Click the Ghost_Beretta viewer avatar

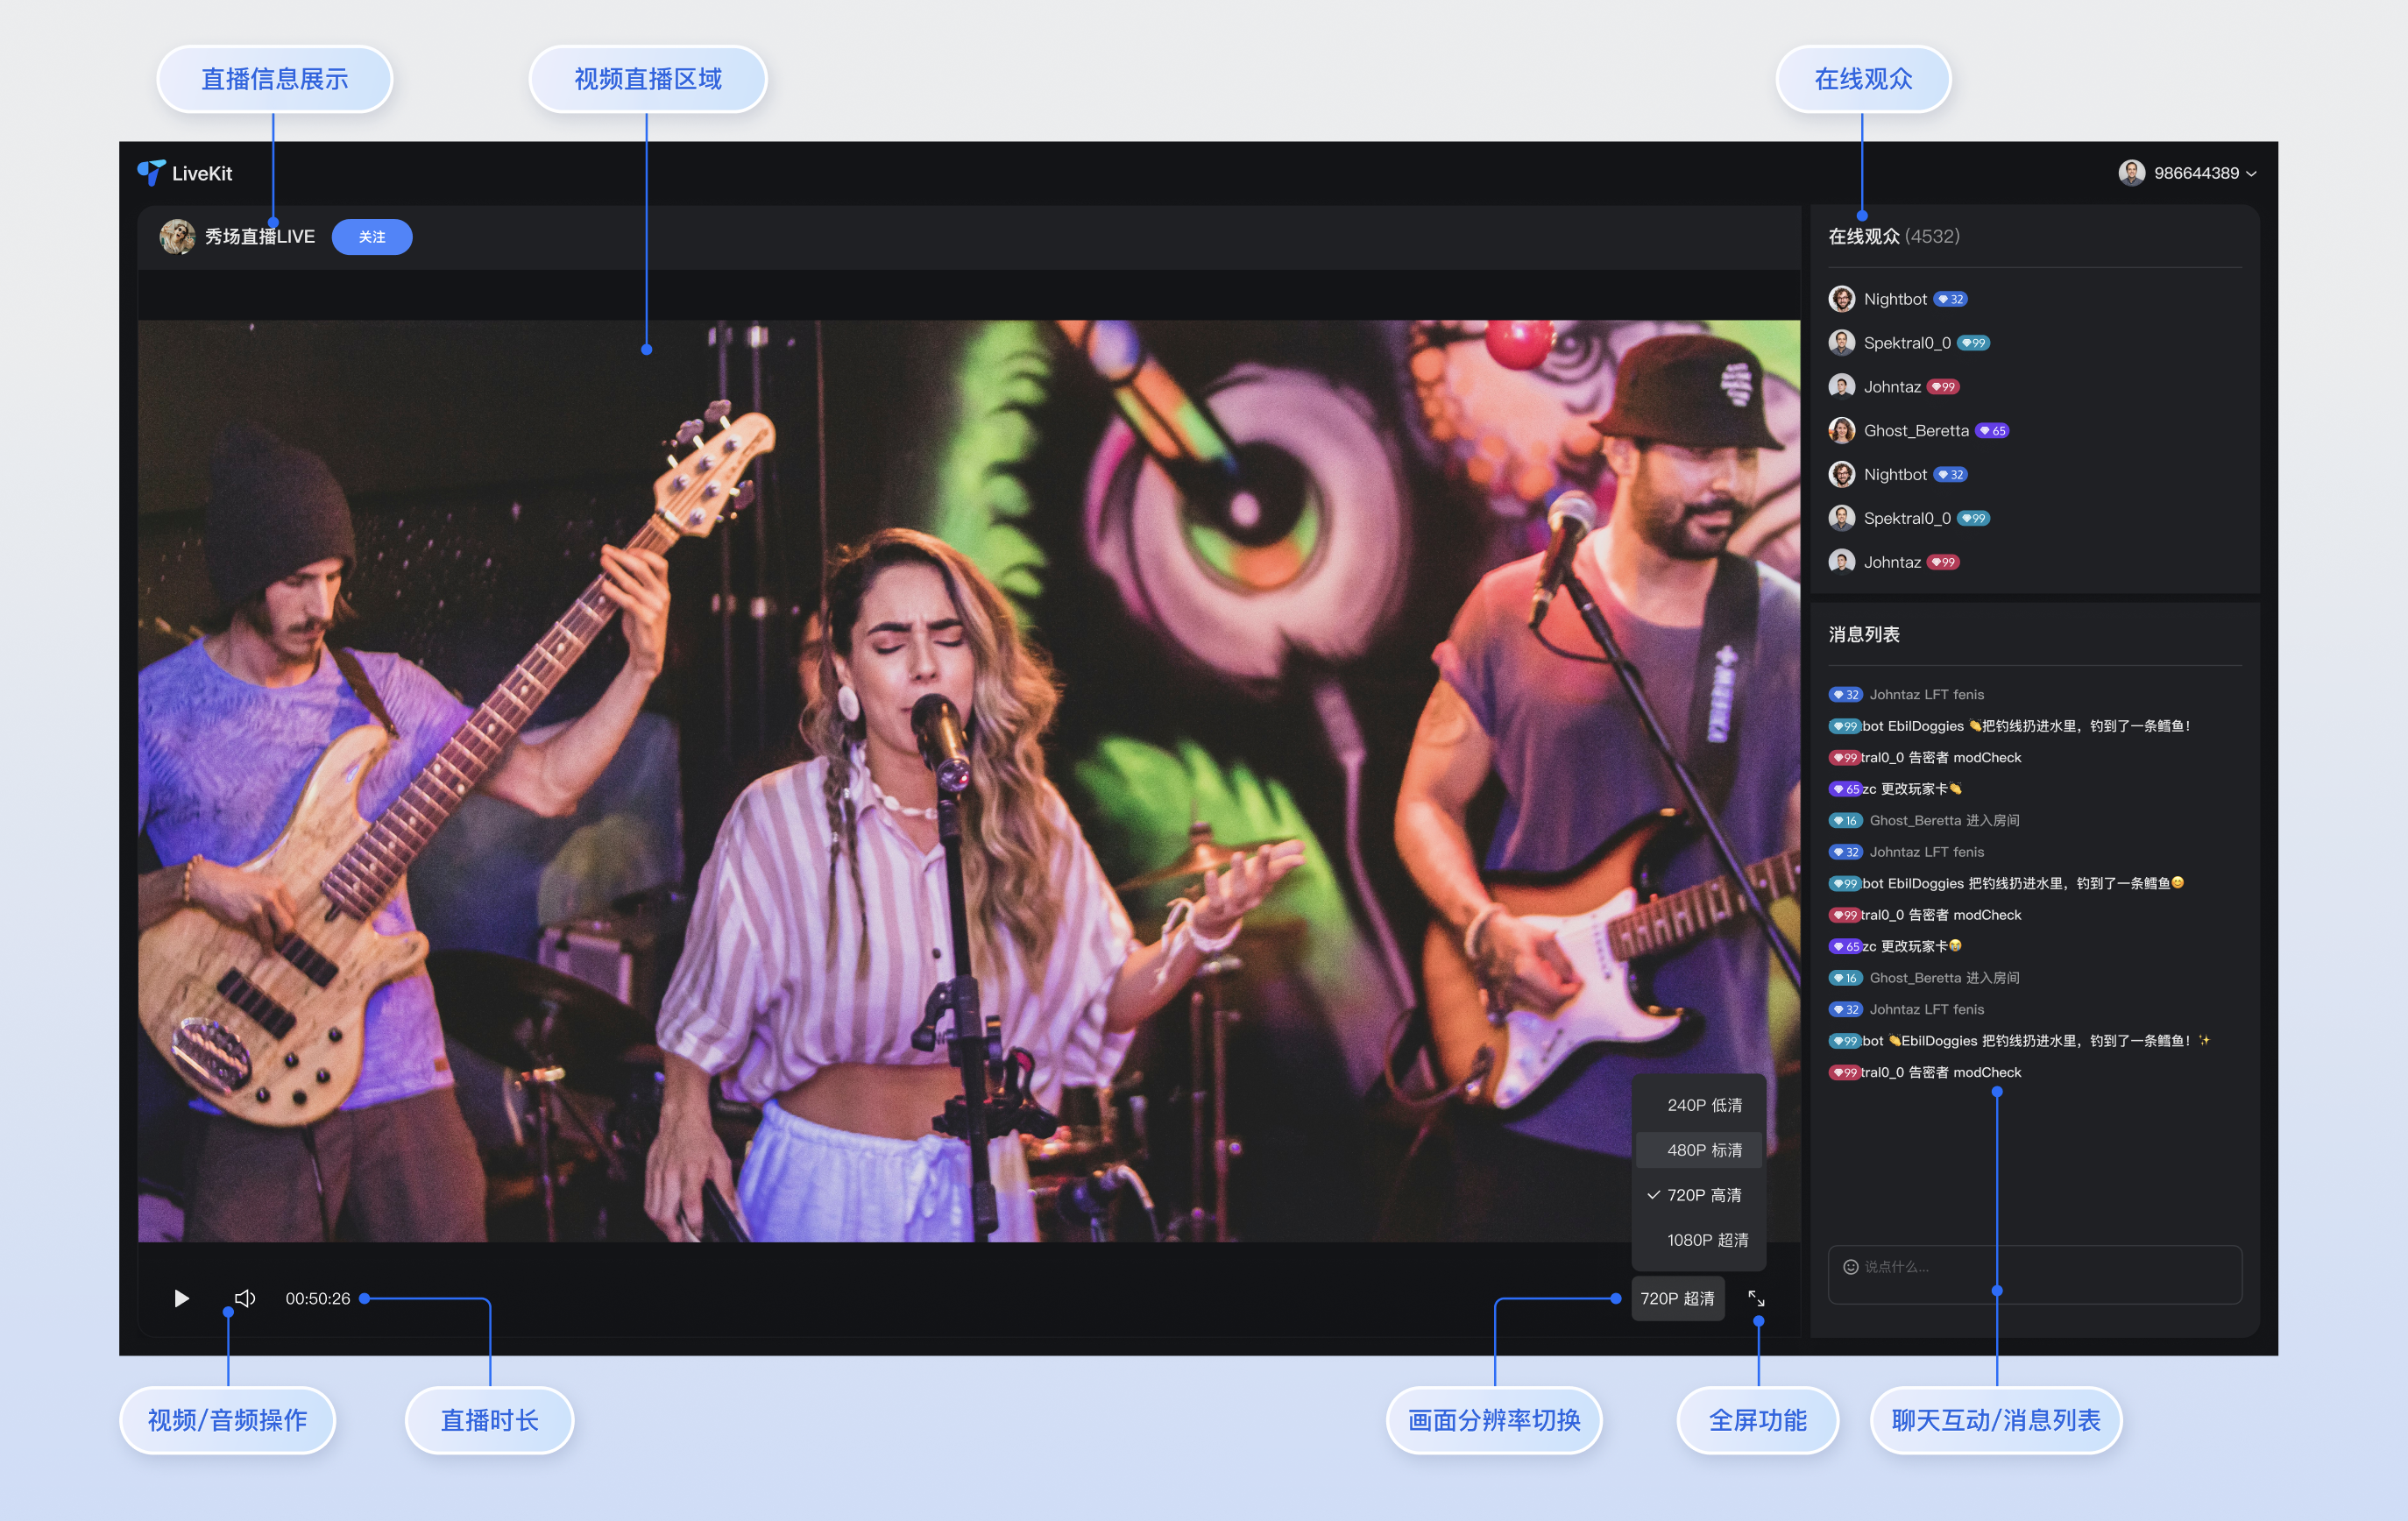coord(1841,431)
